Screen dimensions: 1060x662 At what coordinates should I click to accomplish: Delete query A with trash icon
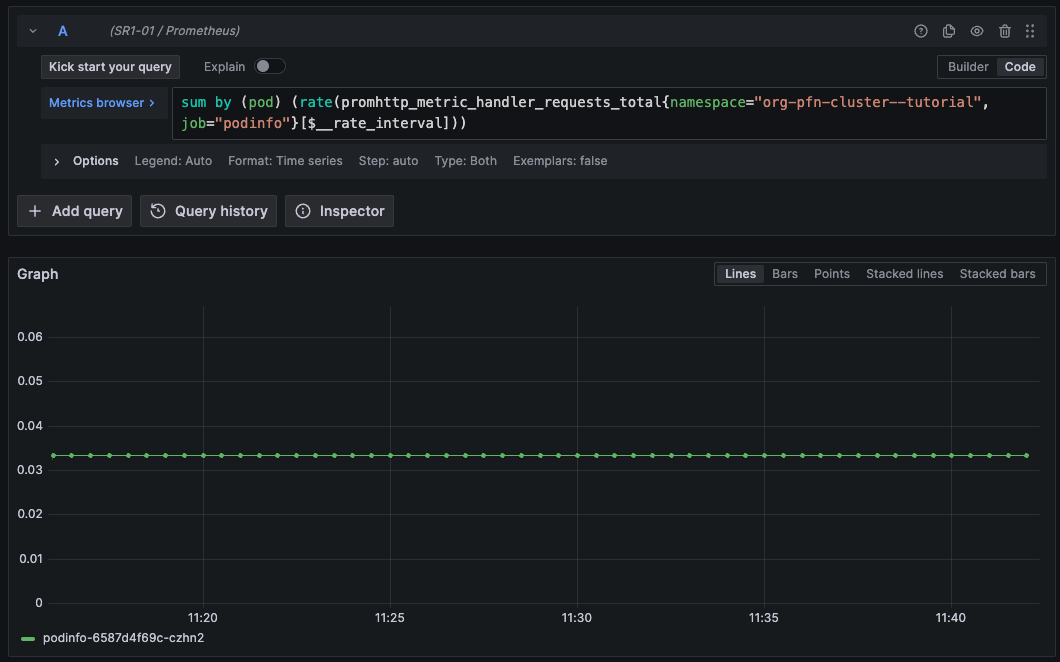click(1005, 31)
